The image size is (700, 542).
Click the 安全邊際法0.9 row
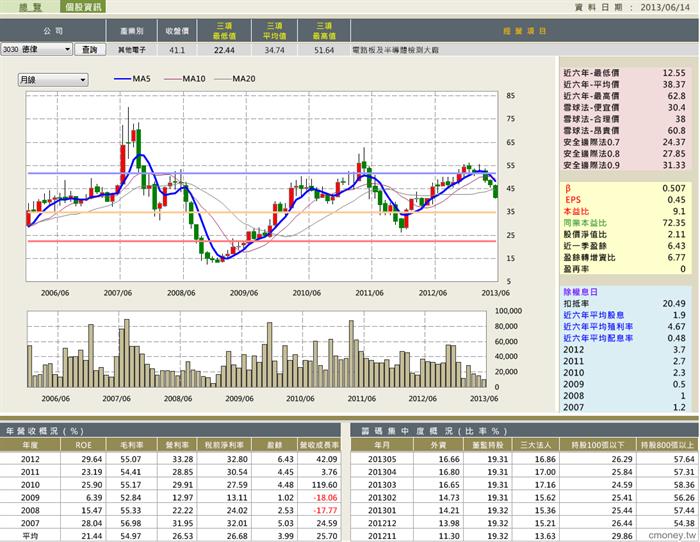(x=624, y=165)
